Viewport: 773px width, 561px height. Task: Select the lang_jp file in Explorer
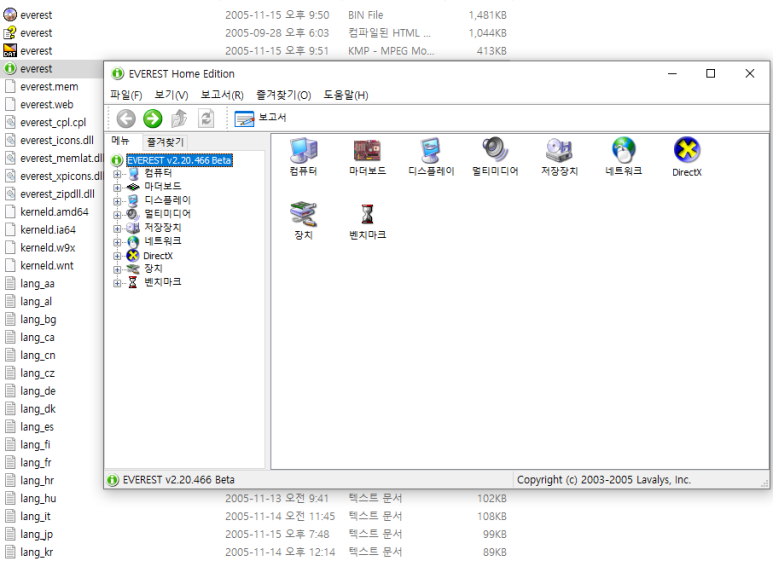[x=36, y=534]
